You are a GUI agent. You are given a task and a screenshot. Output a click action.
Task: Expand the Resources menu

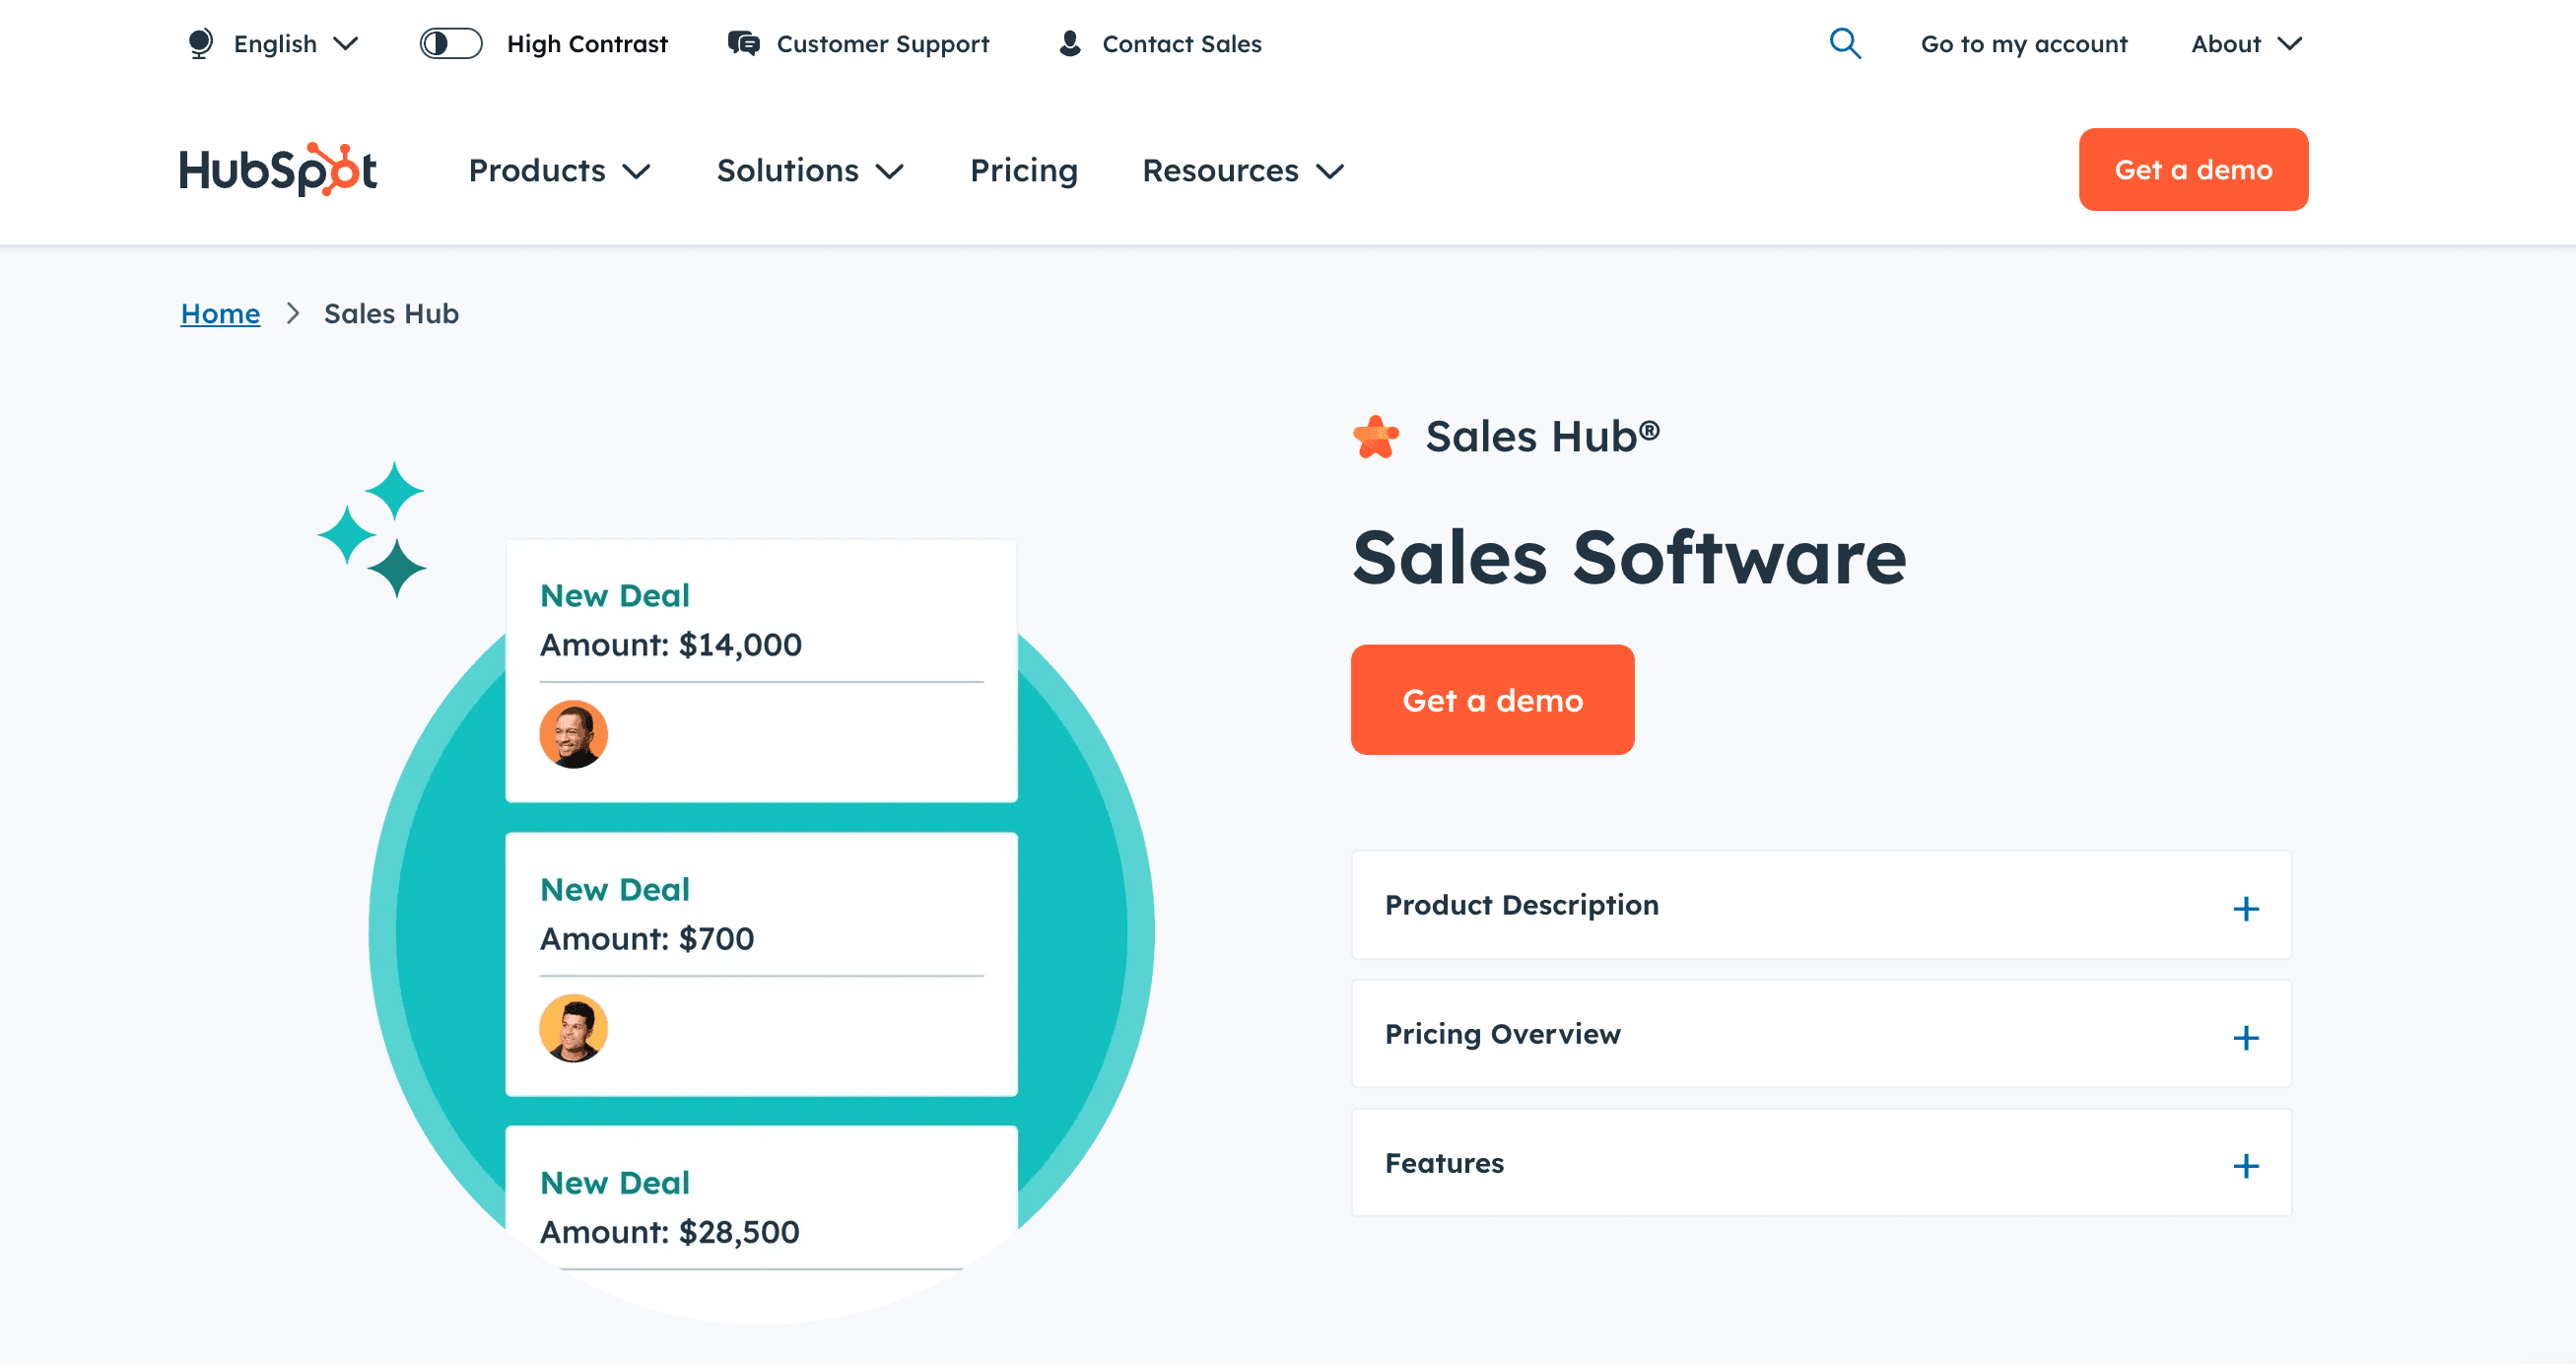coord(1243,171)
